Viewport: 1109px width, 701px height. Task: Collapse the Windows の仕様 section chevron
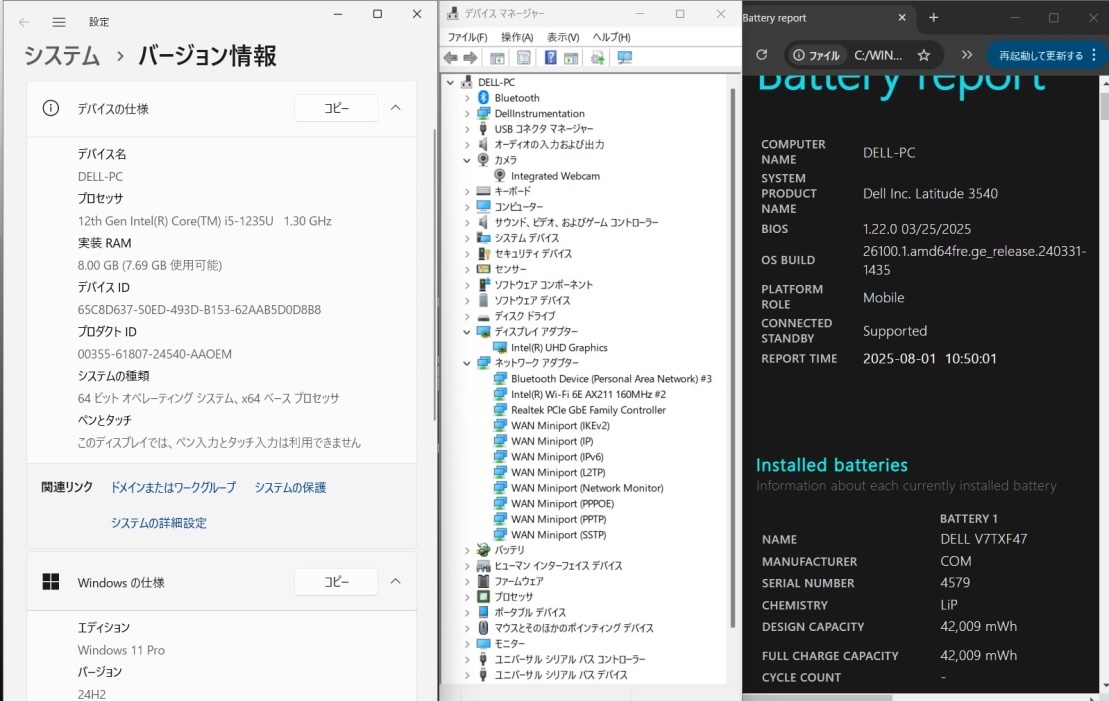tap(395, 582)
